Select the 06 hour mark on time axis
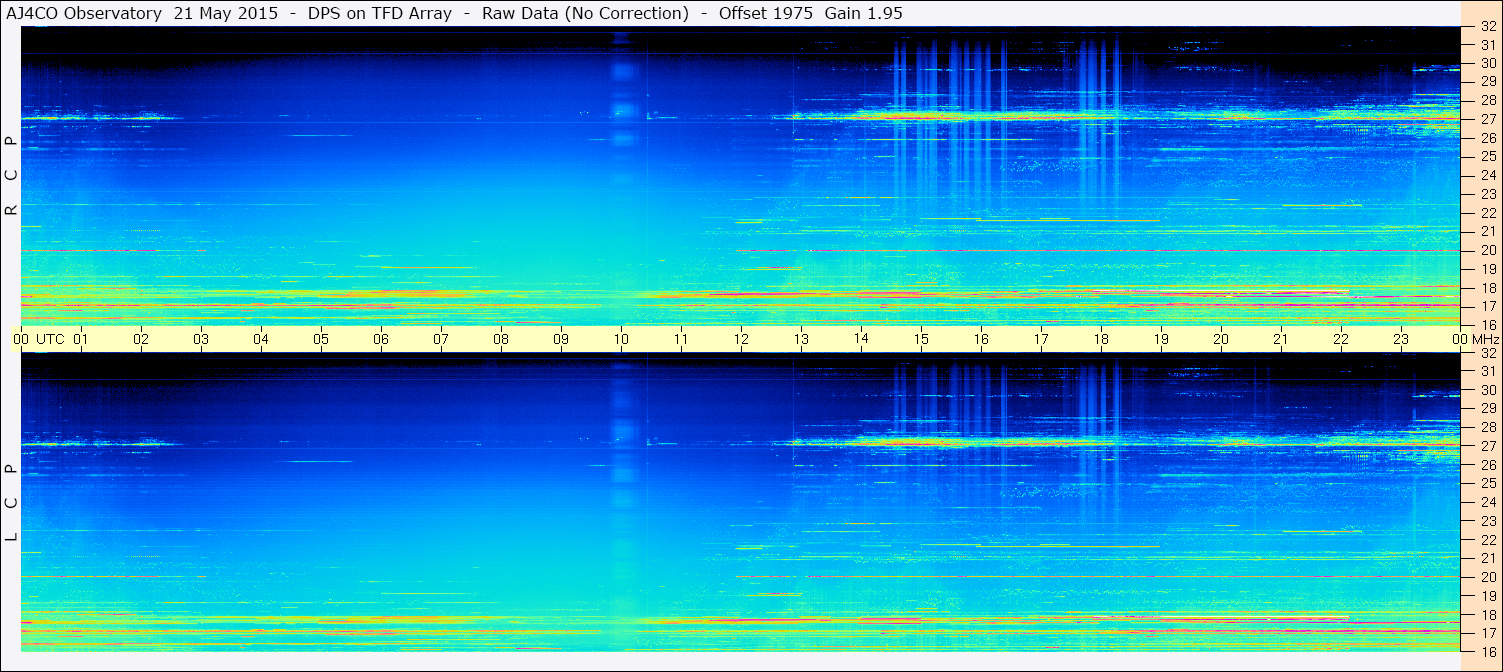 381,339
